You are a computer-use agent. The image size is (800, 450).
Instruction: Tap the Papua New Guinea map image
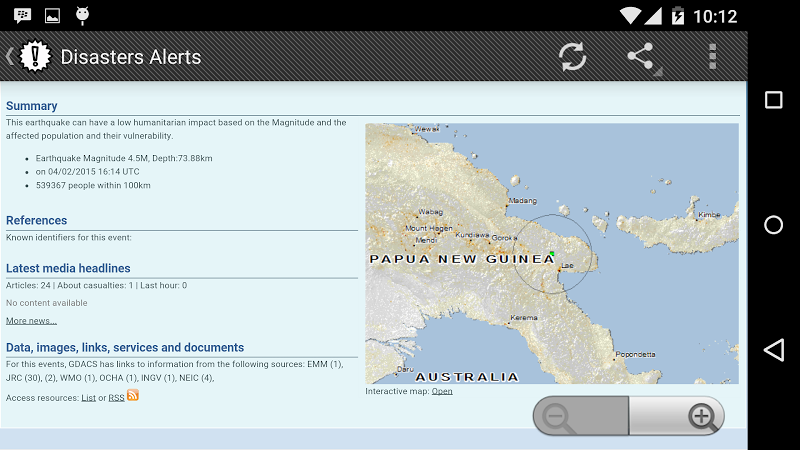click(x=552, y=254)
